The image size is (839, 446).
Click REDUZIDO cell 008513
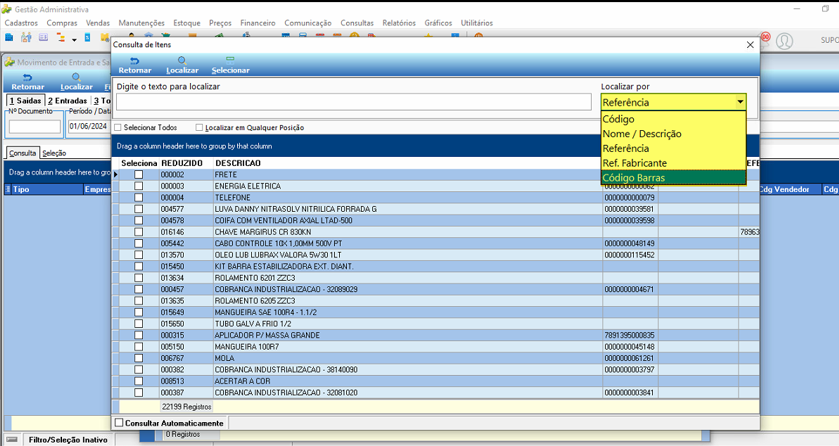coord(186,381)
